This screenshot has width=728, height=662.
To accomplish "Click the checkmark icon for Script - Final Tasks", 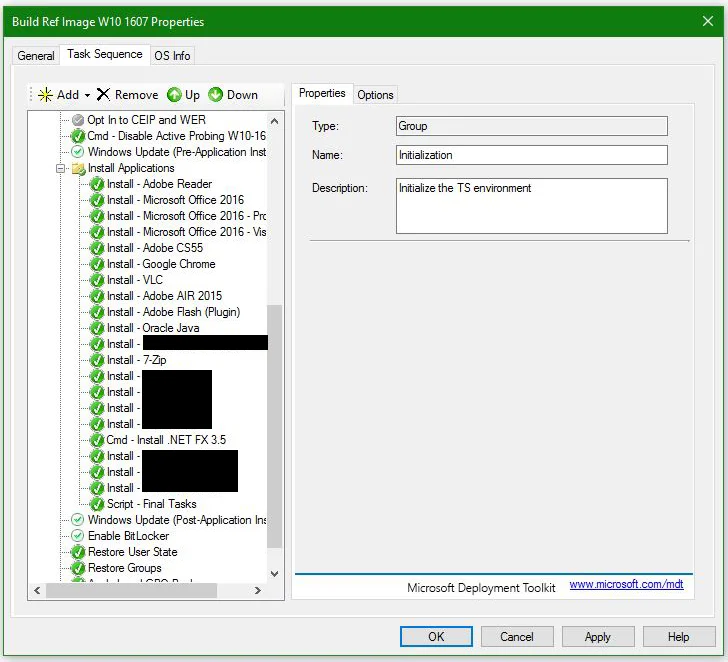I will [x=97, y=504].
